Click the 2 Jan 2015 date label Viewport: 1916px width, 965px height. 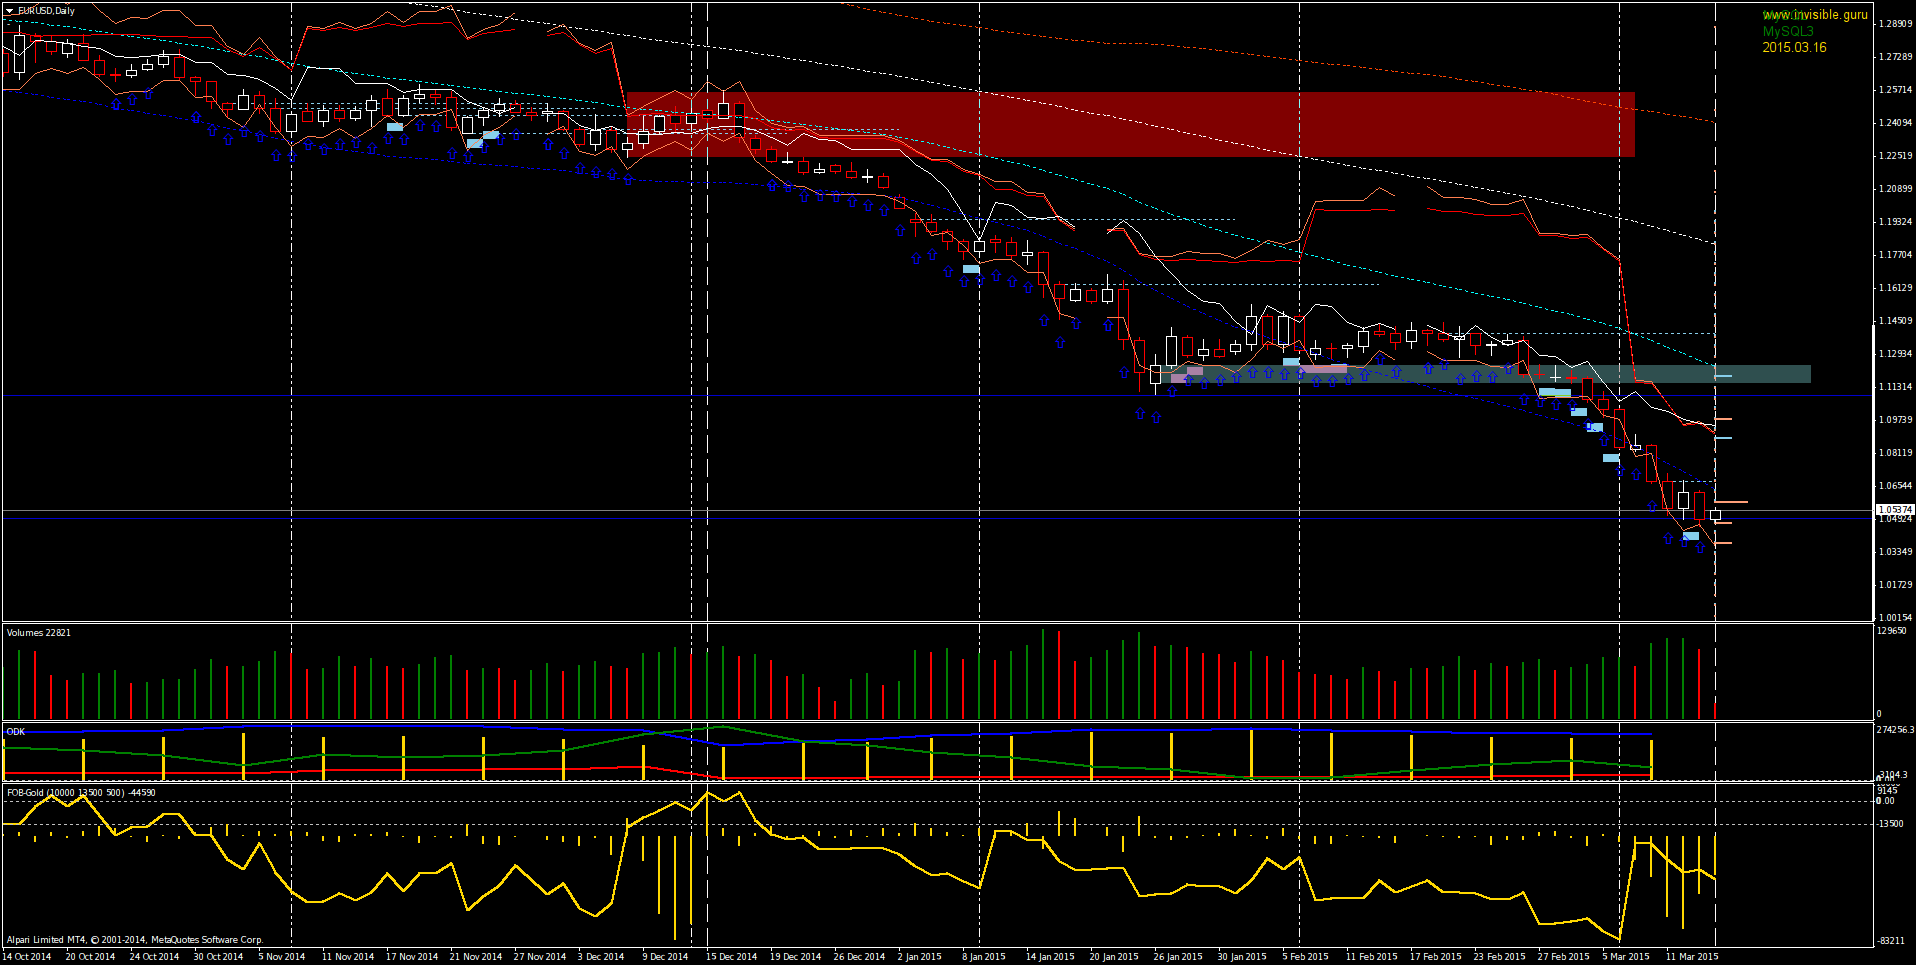(x=920, y=957)
